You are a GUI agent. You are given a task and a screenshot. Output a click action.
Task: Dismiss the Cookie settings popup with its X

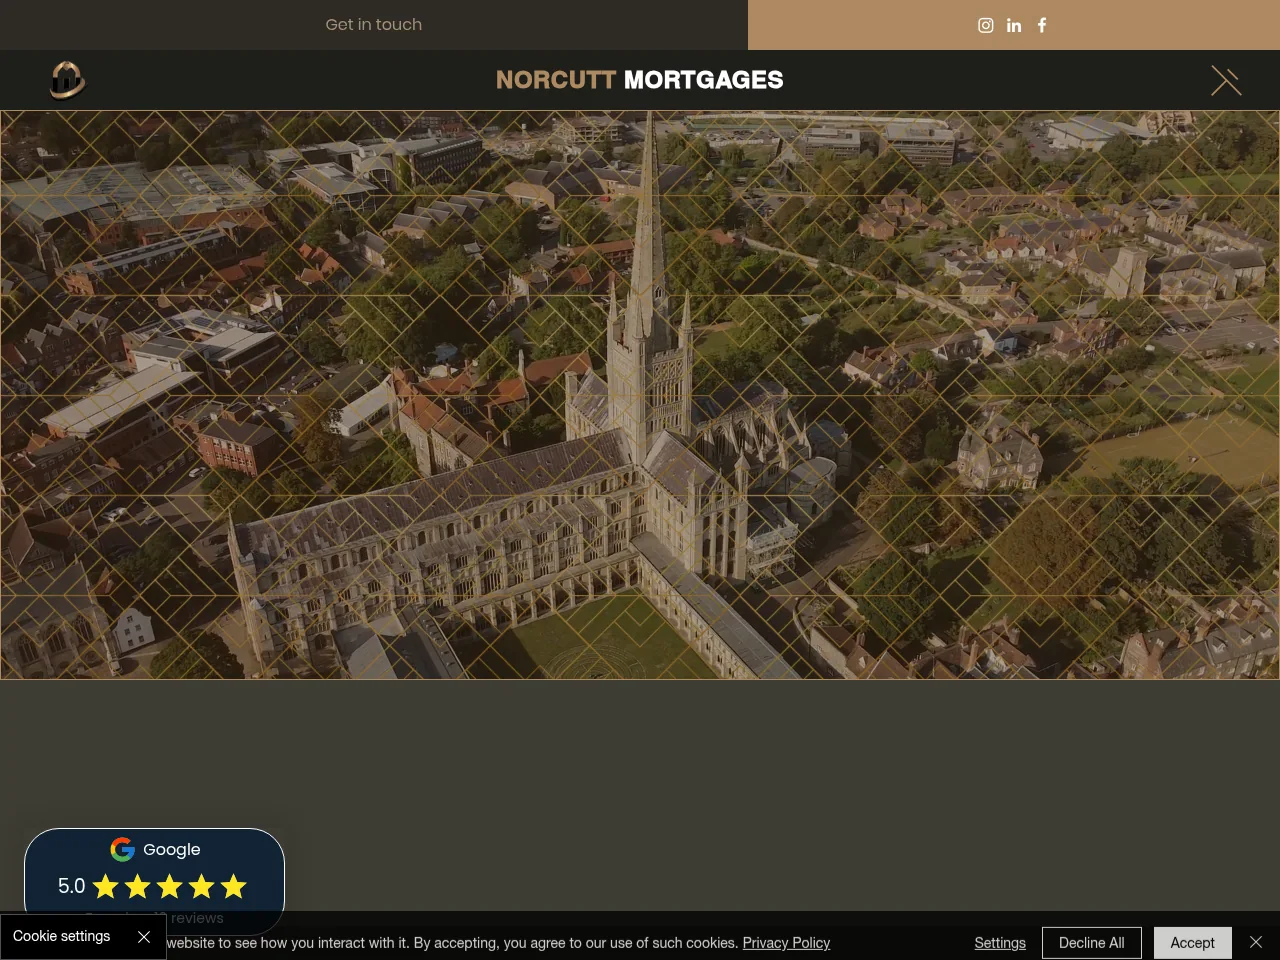tap(143, 936)
